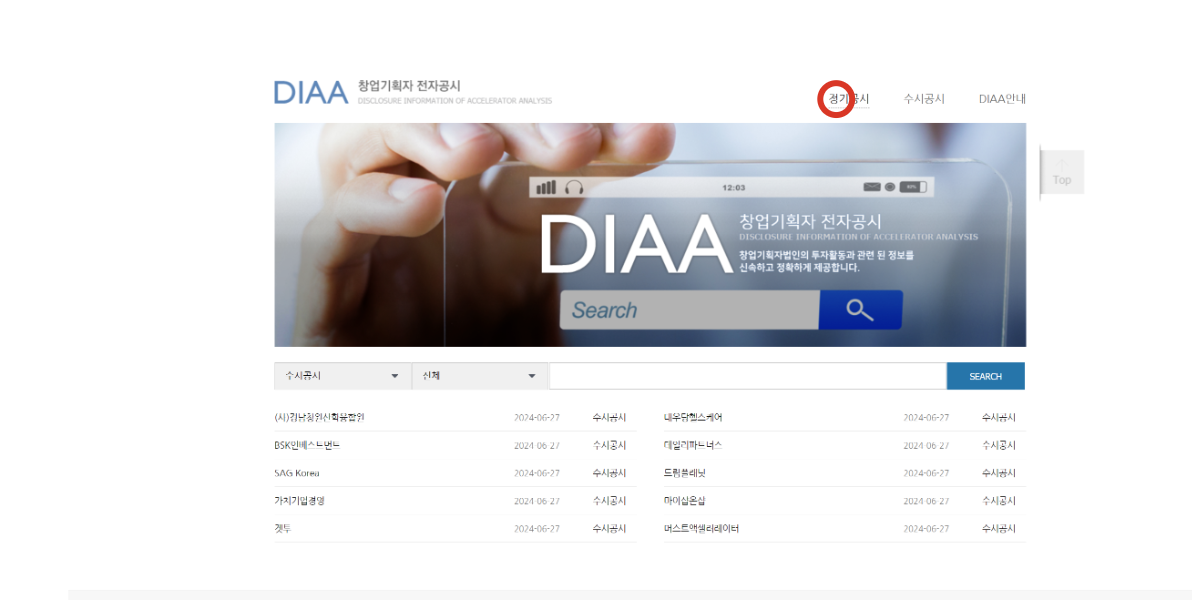
Task: Click the 2024-06-27 date in 머스트액셀러레이터 row
Action: coord(926,529)
